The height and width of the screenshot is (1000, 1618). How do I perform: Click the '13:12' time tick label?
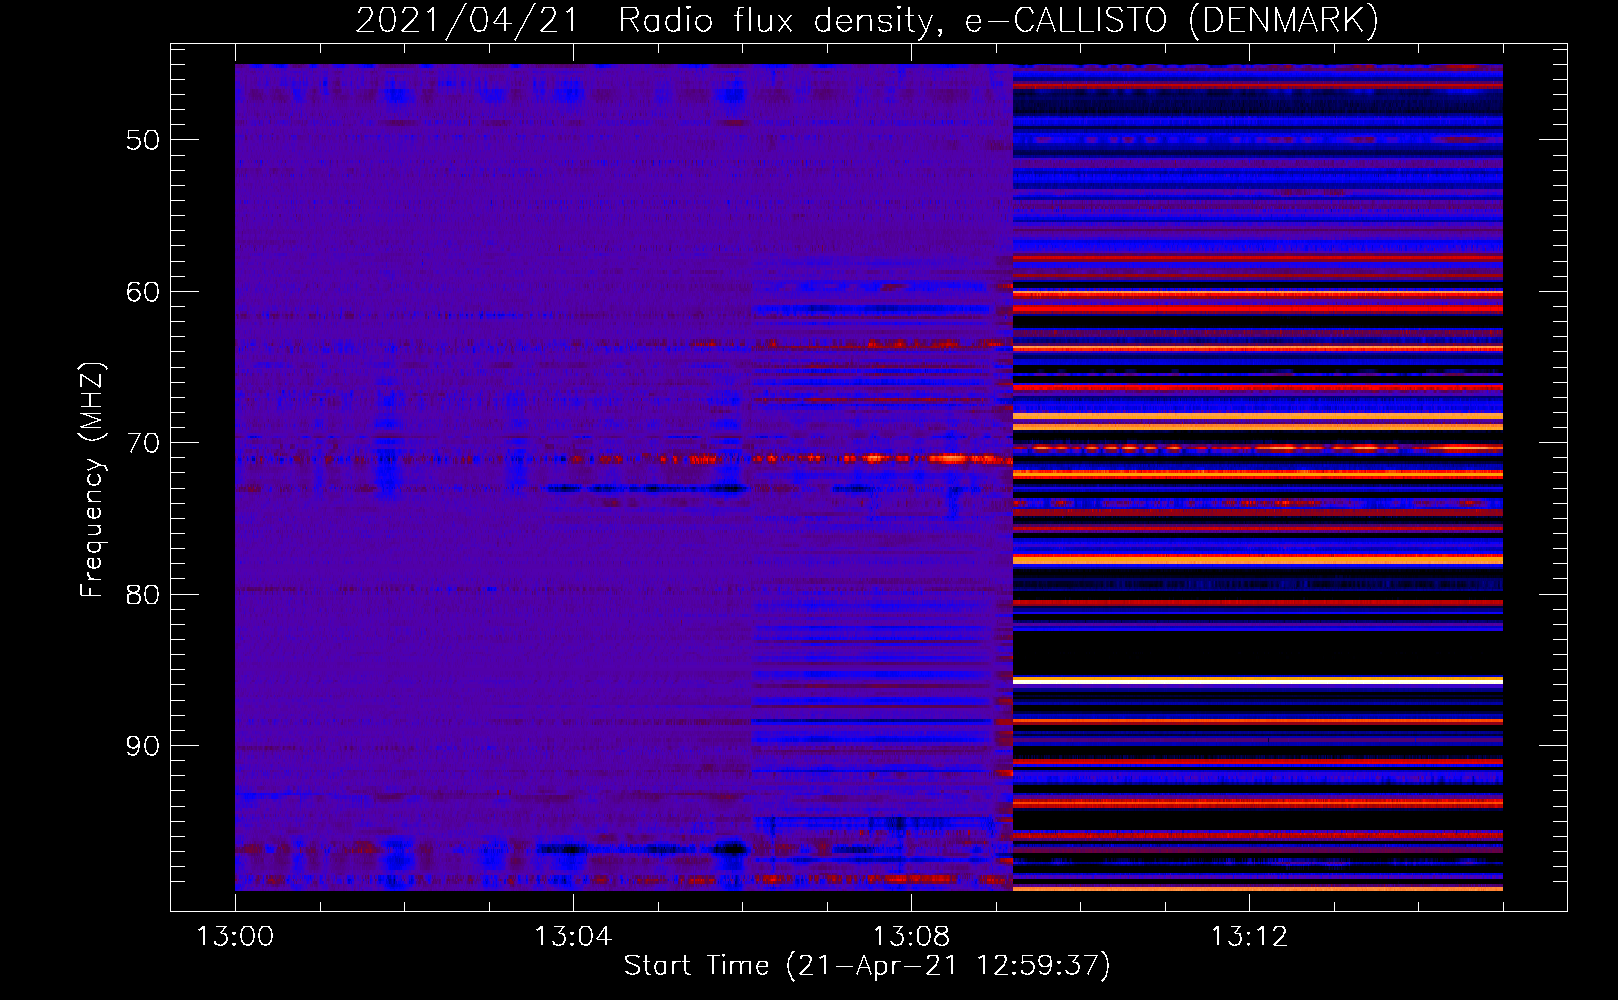[1249, 937]
